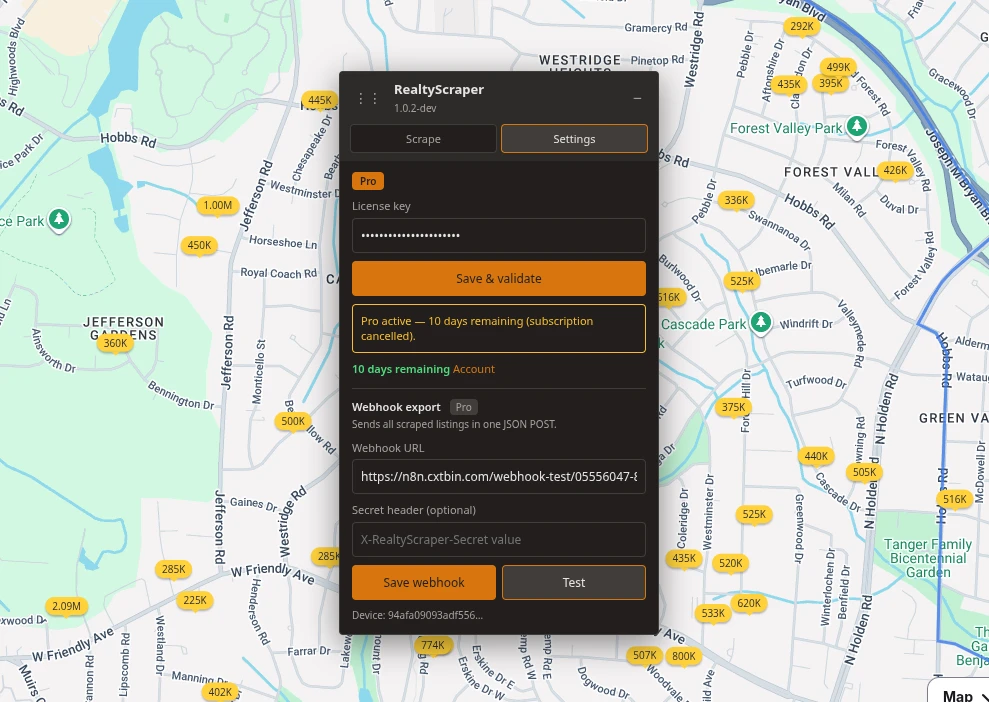Select the 435K marker near Afton Shire Dr
This screenshot has width=989, height=702.
(x=788, y=85)
